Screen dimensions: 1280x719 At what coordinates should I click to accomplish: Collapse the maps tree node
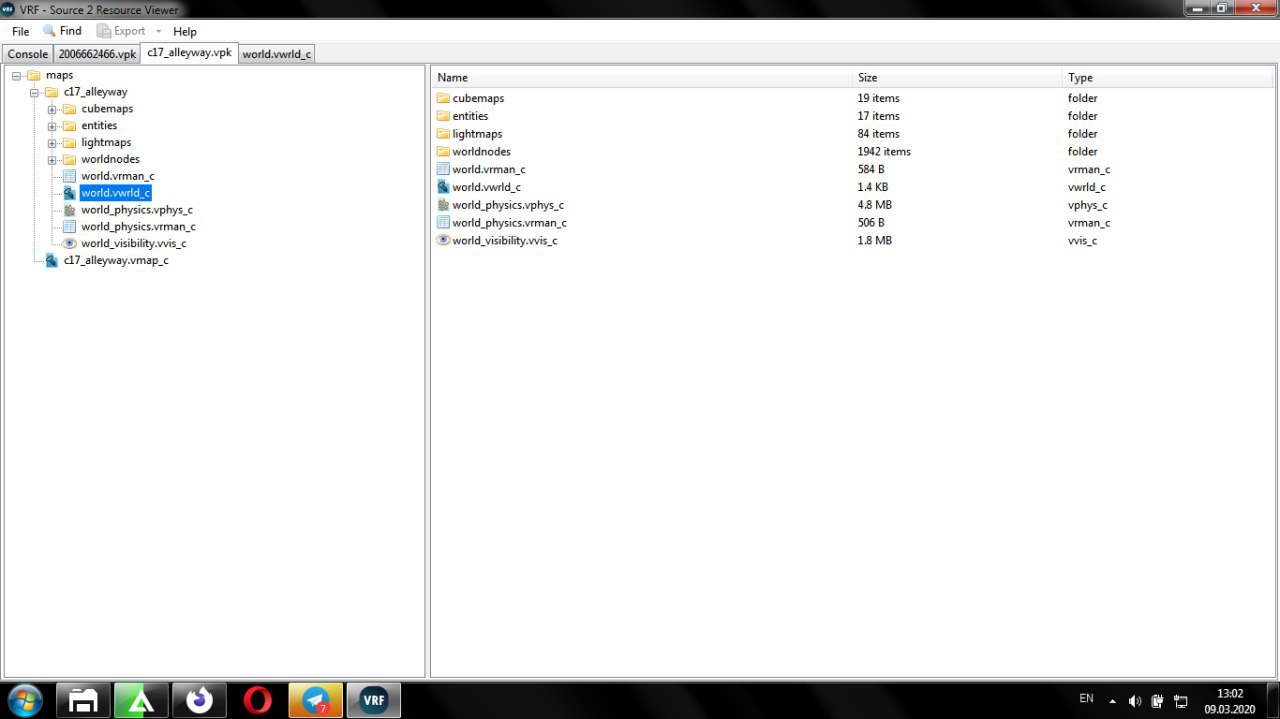[16, 76]
